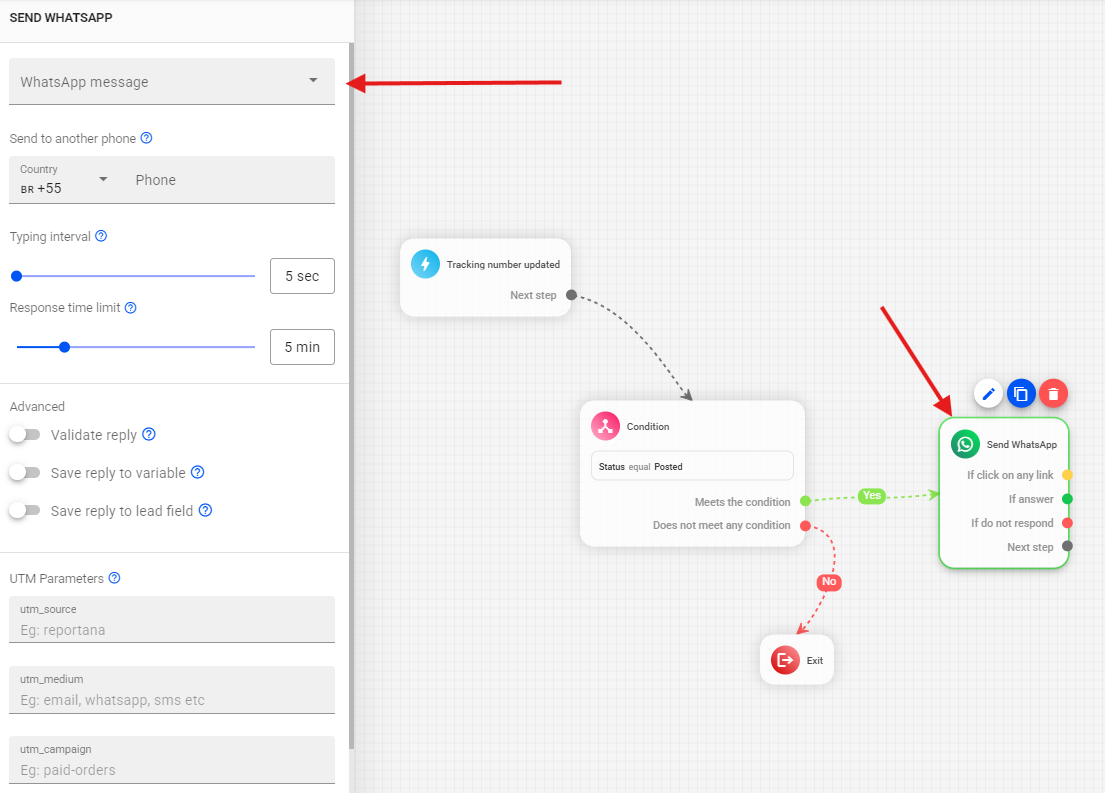Click the duplicate node icon
The height and width of the screenshot is (793, 1105).
(x=1021, y=394)
